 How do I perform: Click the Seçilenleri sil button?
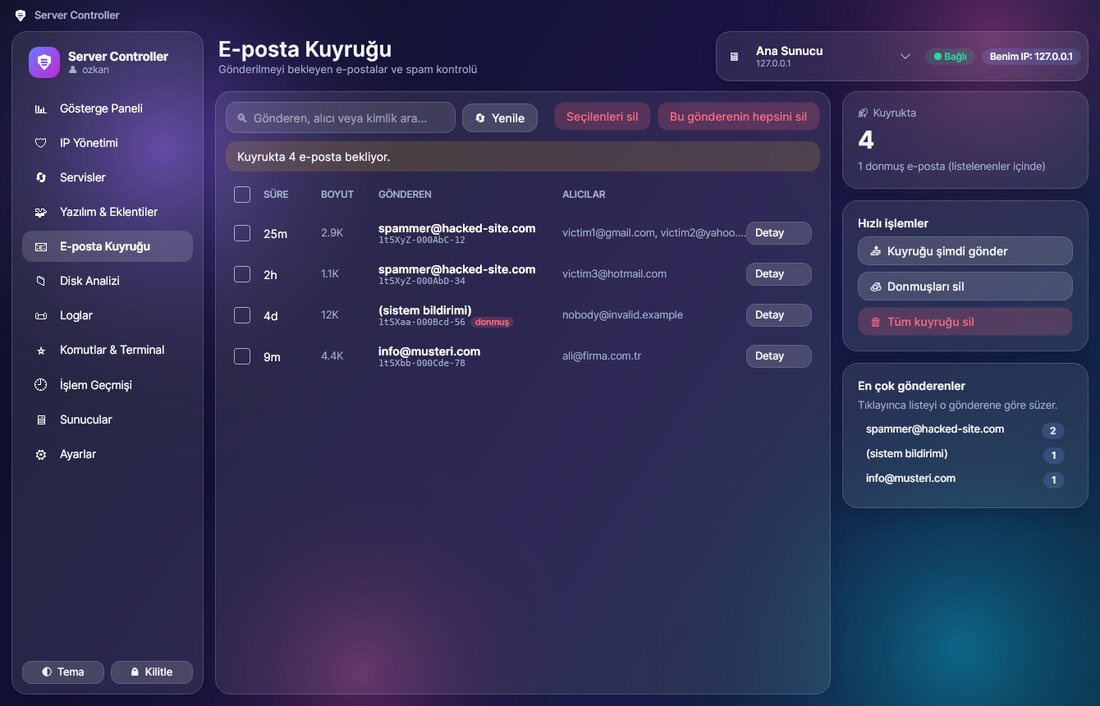[x=603, y=116]
